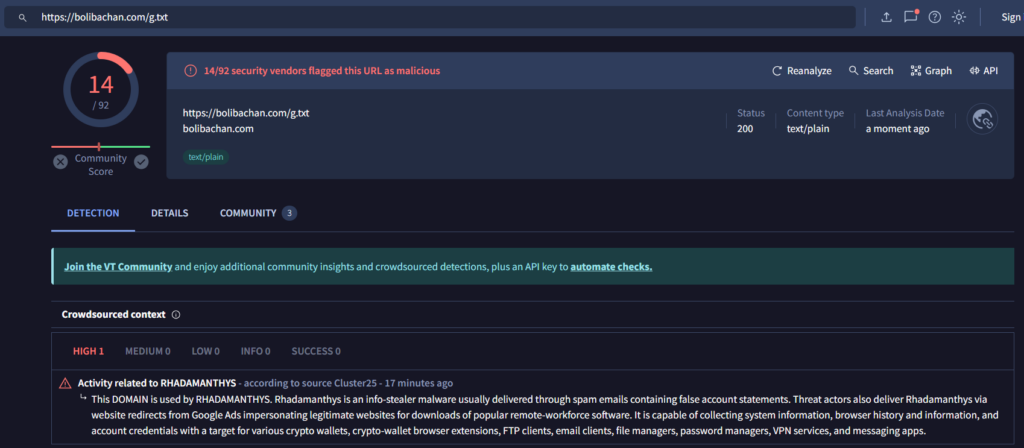Open the help question mark icon
1024x448 pixels.
point(935,17)
